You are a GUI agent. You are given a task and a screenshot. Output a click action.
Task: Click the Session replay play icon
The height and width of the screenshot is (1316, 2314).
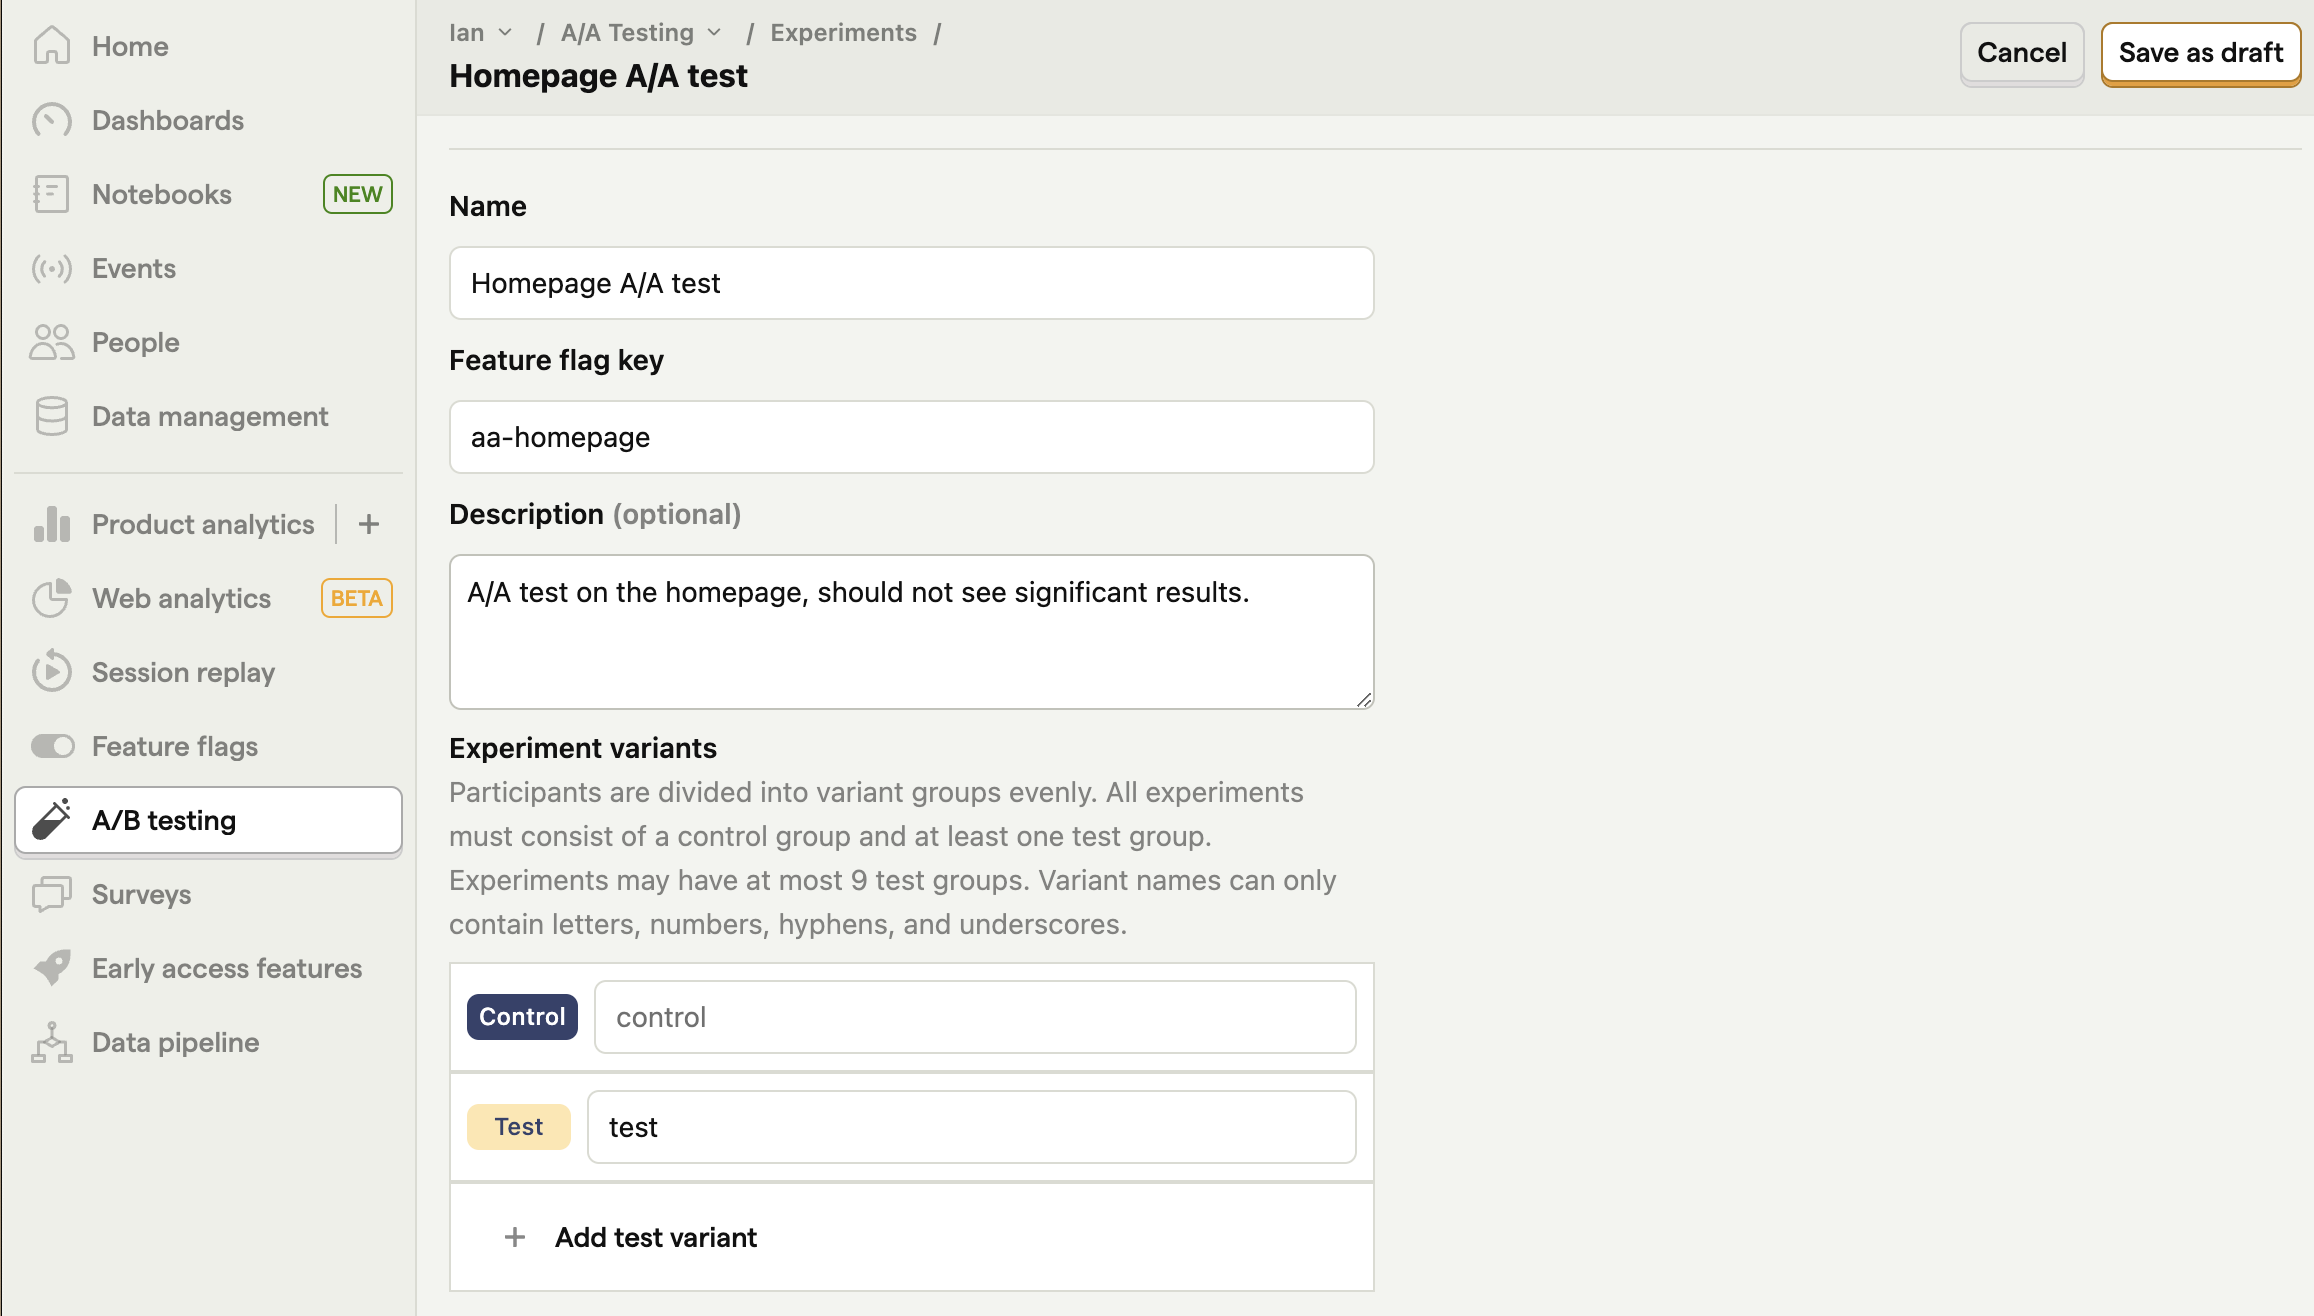pos(51,672)
